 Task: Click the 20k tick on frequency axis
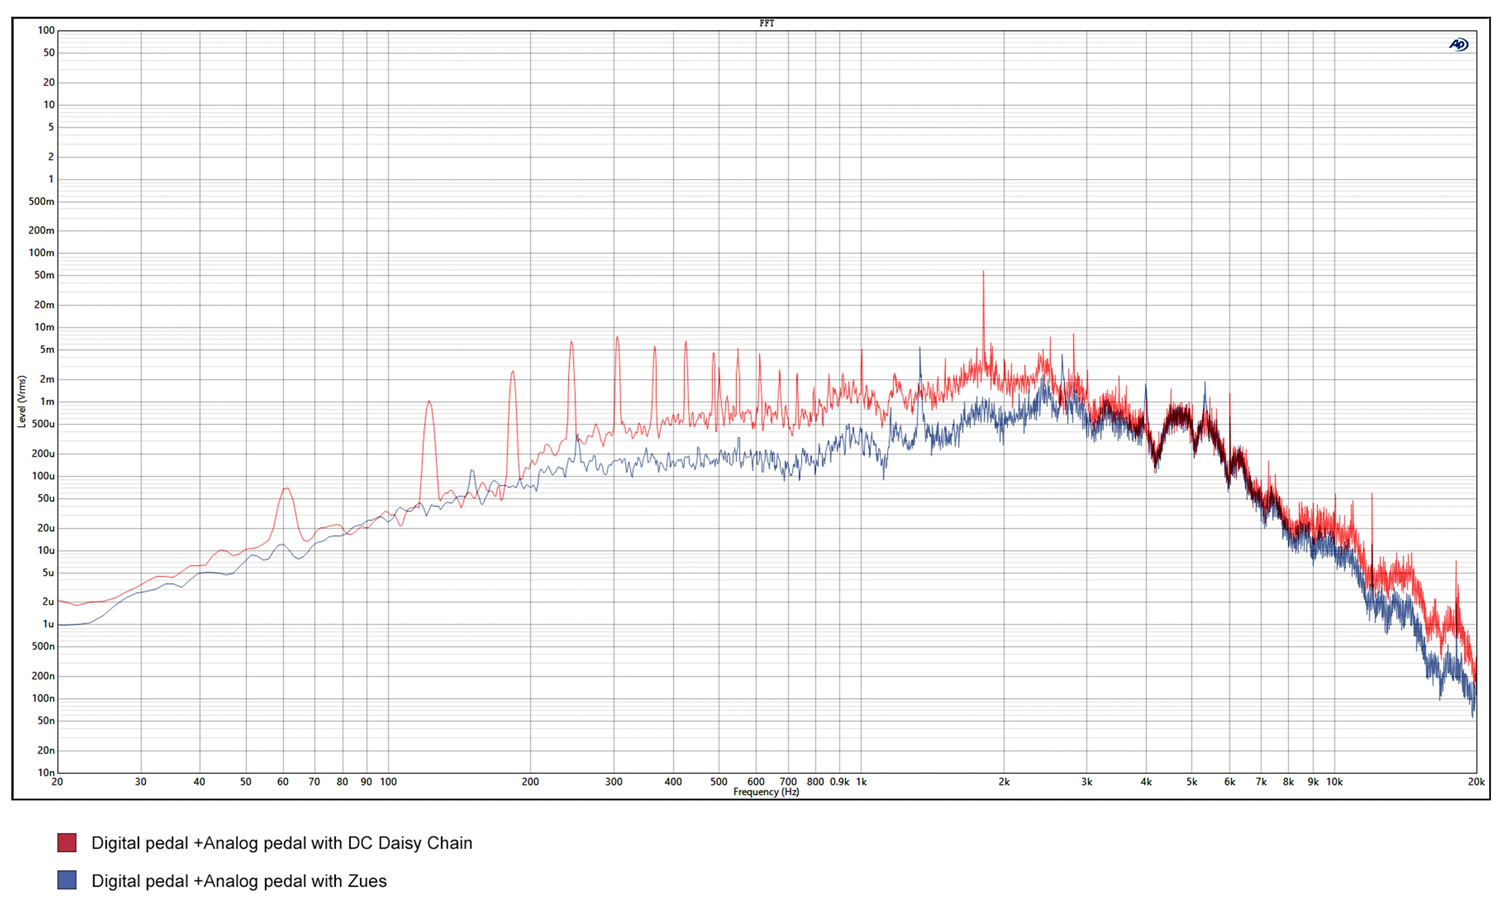1476,782
